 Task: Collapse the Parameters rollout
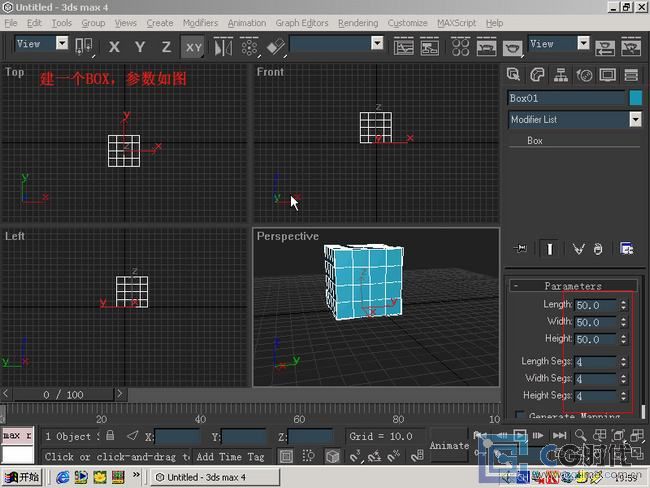click(573, 286)
